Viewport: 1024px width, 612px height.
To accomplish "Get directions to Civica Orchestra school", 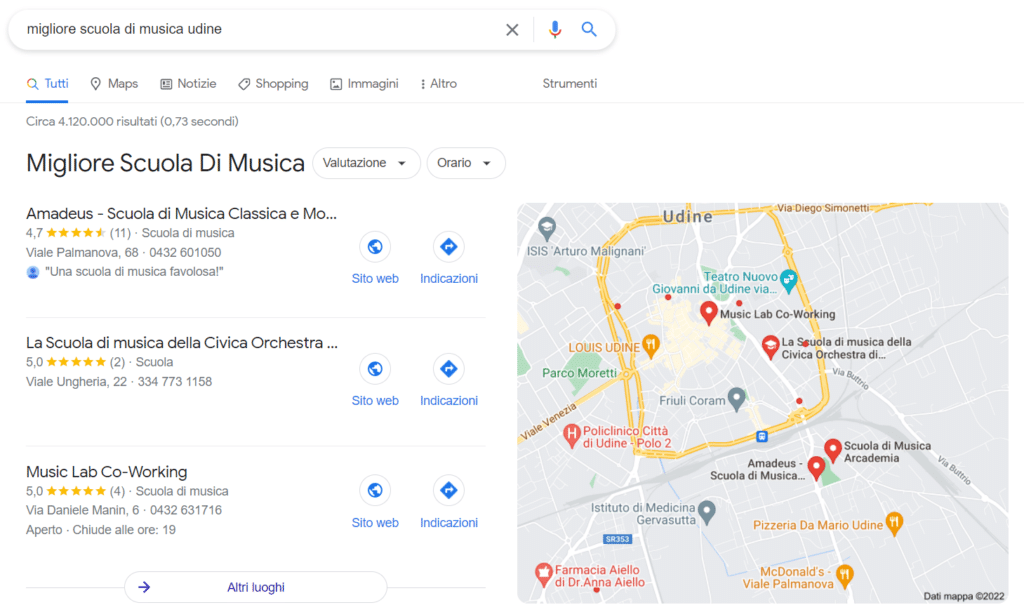I will (449, 369).
